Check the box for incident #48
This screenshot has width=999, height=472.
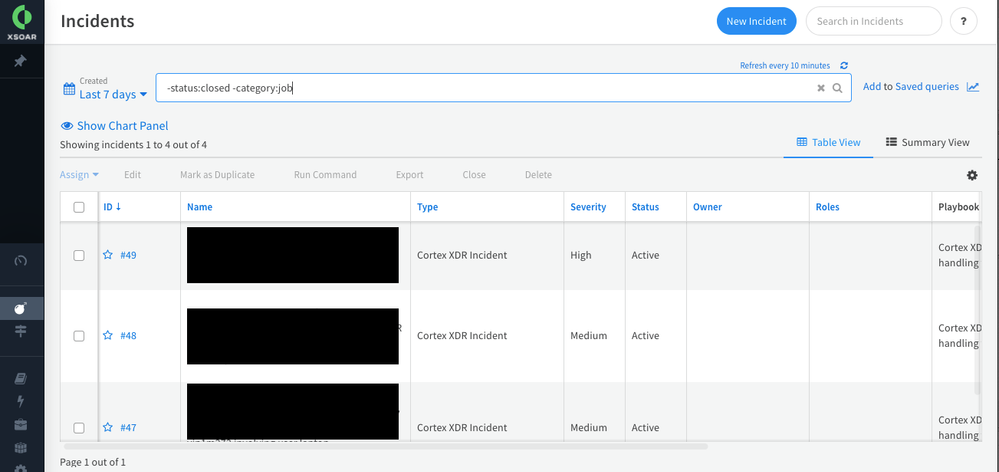click(79, 336)
